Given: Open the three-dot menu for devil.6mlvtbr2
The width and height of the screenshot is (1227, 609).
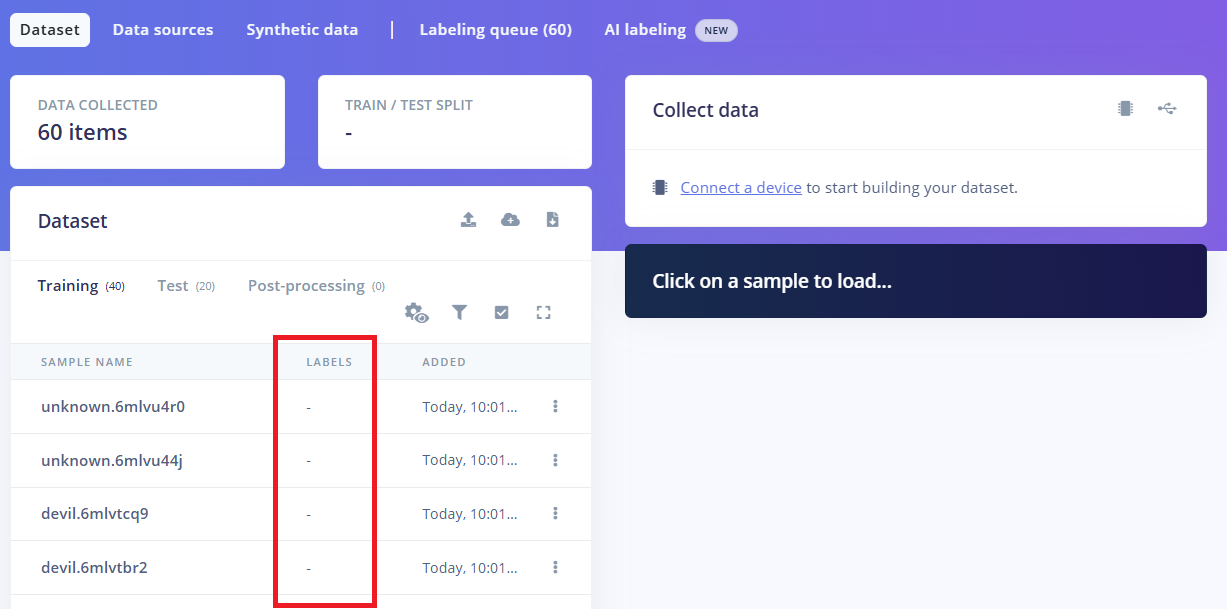Looking at the screenshot, I should [555, 567].
